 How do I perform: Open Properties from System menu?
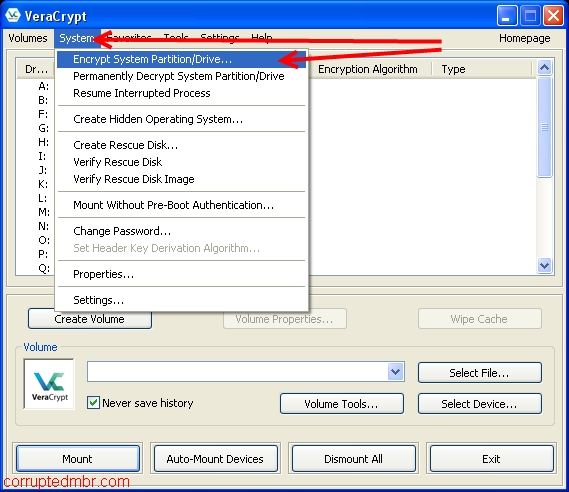pyautogui.click(x=181, y=274)
